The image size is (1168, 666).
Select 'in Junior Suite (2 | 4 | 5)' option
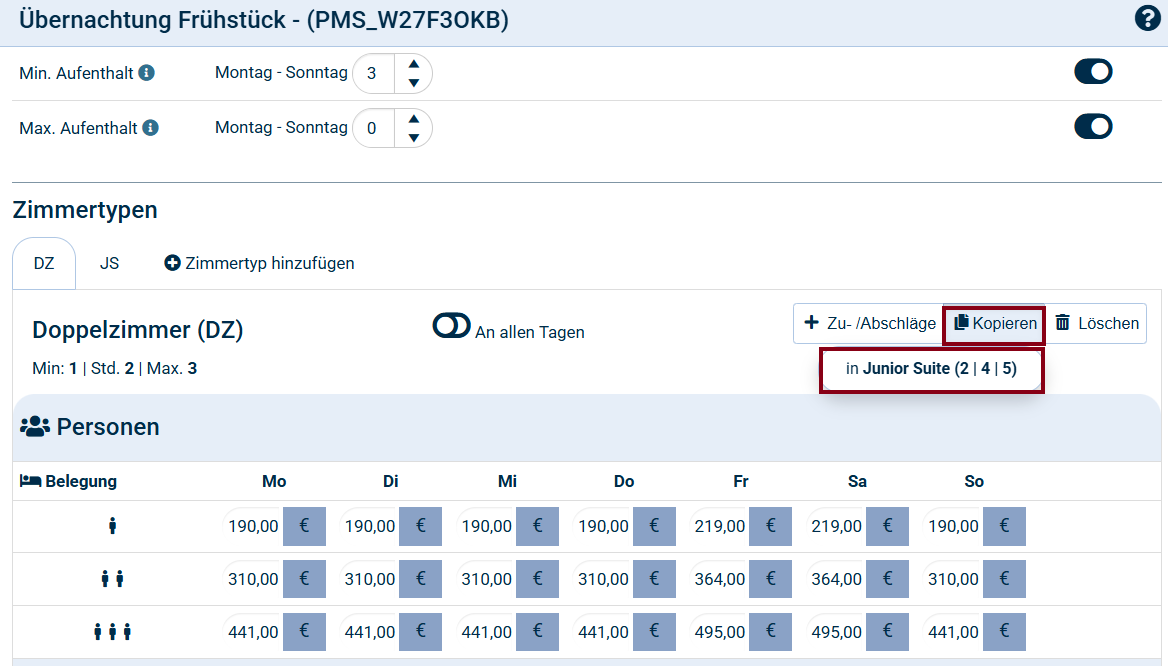click(x=931, y=369)
